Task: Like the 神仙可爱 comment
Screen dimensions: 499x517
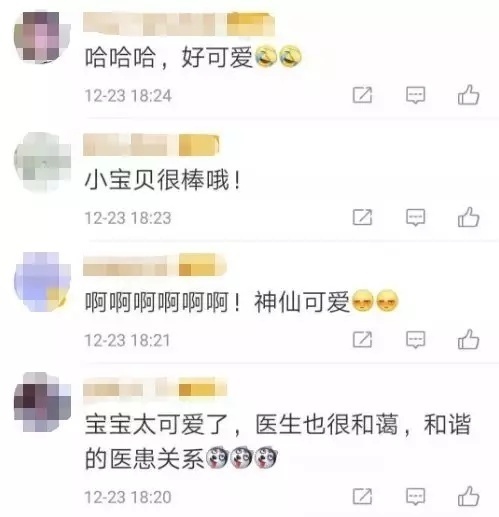Action: click(469, 339)
